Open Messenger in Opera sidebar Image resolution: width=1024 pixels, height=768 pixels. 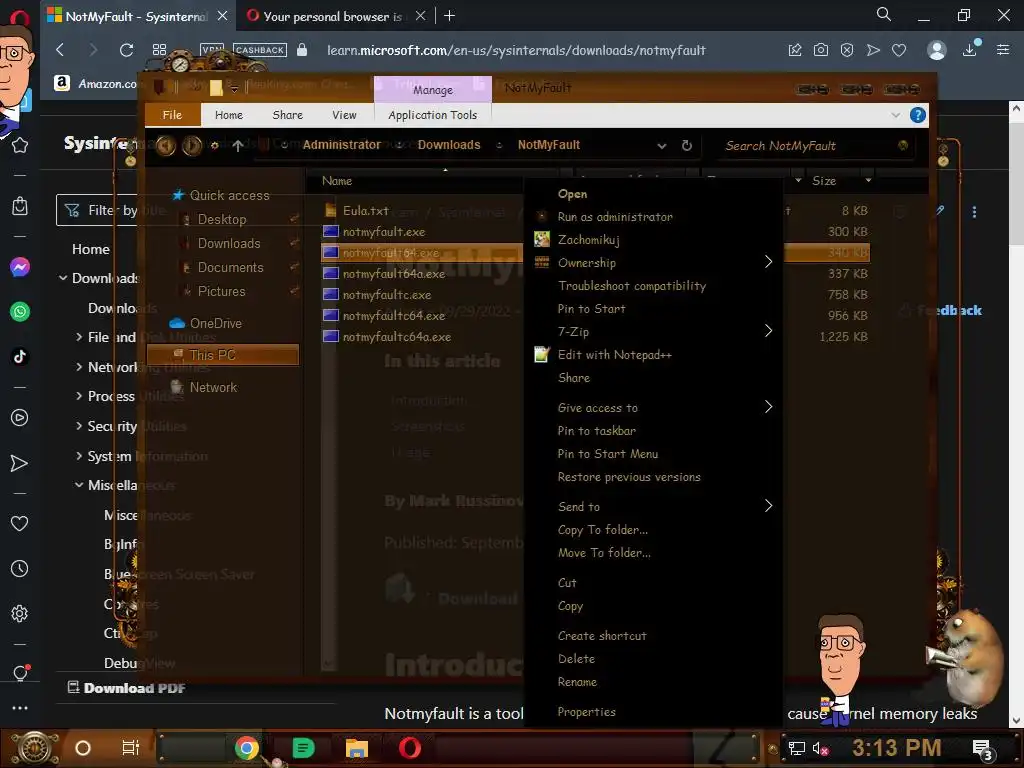(x=20, y=267)
